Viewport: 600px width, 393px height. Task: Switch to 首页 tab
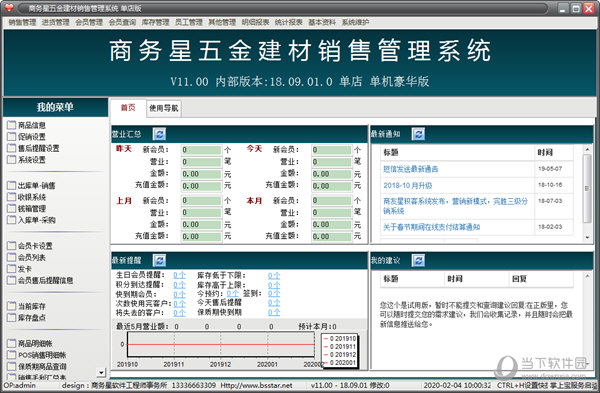click(128, 108)
